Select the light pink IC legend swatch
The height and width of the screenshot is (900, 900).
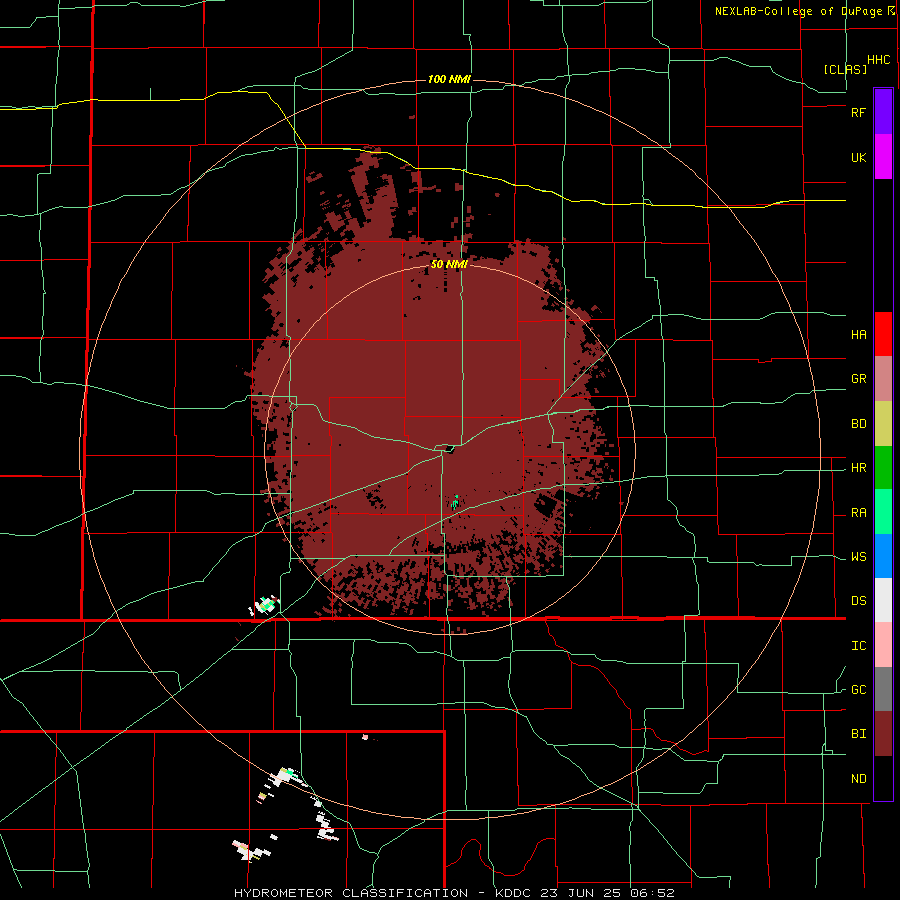tap(883, 645)
